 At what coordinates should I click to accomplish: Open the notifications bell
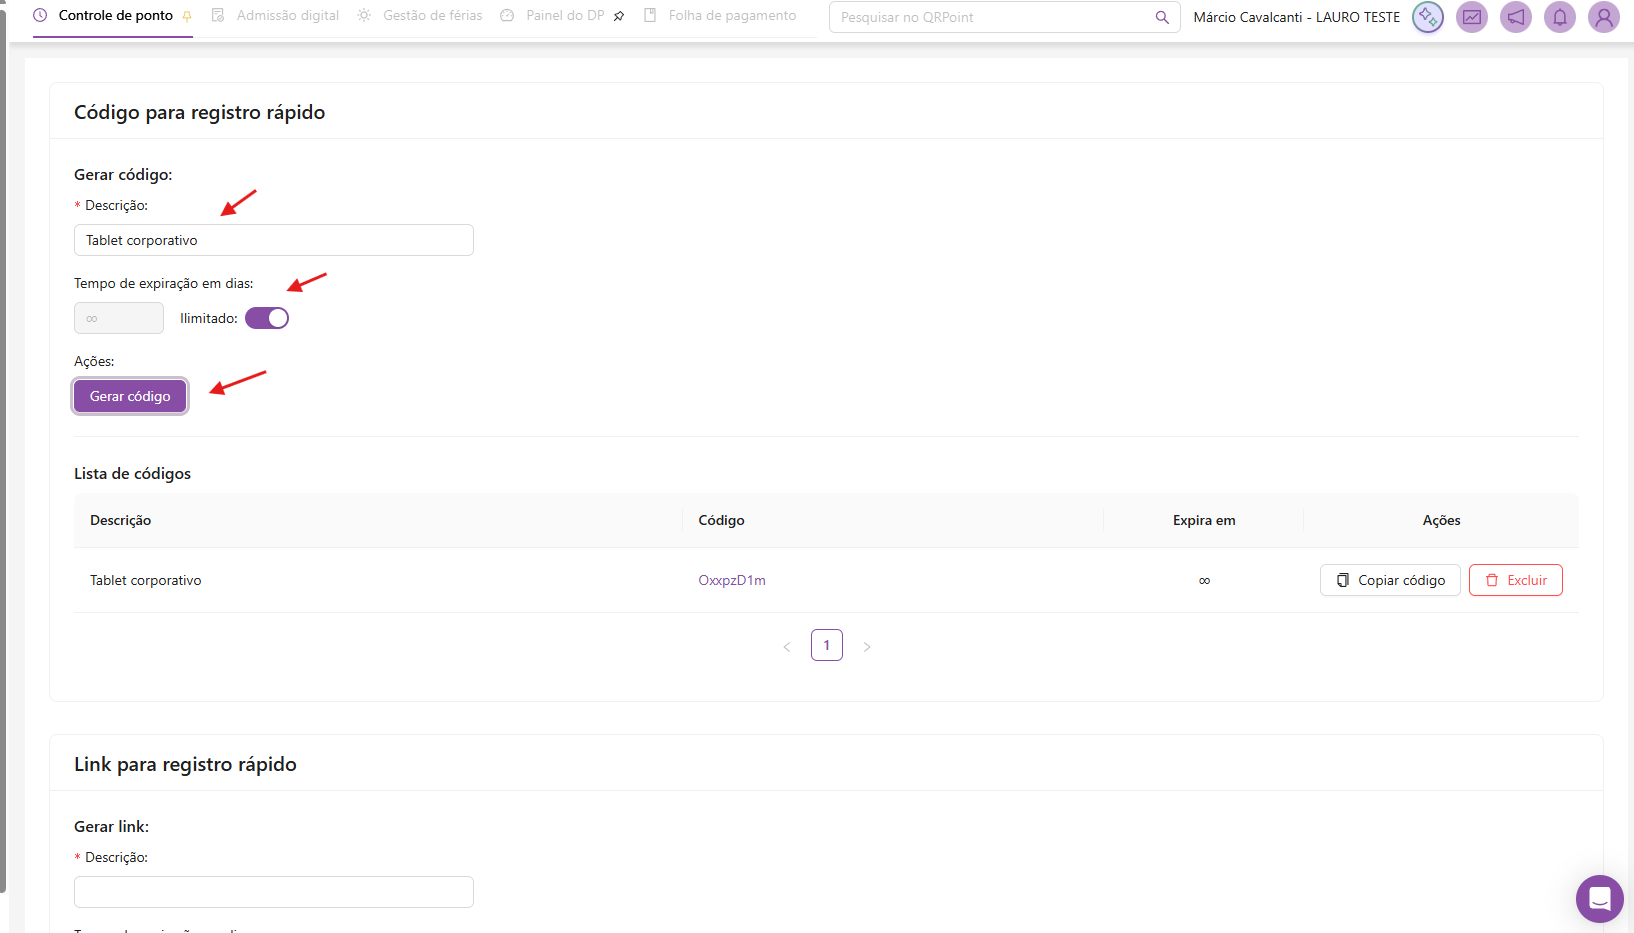(1559, 17)
